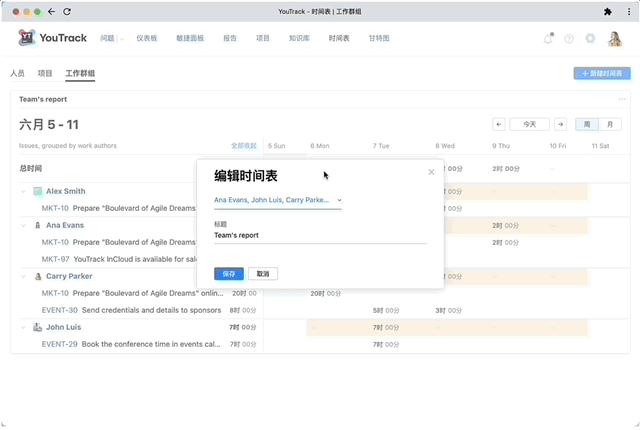Click the 9 Thu column header

point(501,146)
